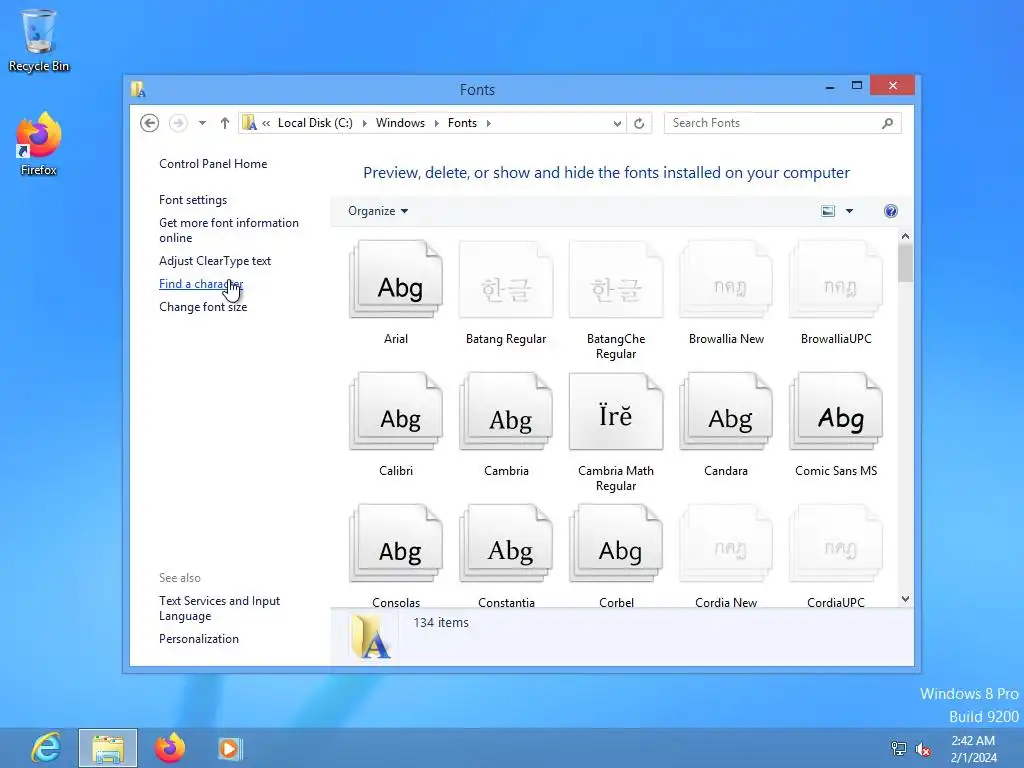Expand the view options dropdown arrow
Image resolution: width=1024 pixels, height=768 pixels.
850,211
